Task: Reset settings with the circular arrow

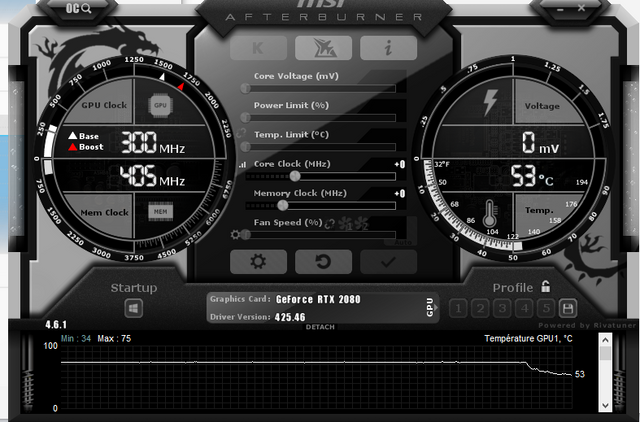Action: 323,262
